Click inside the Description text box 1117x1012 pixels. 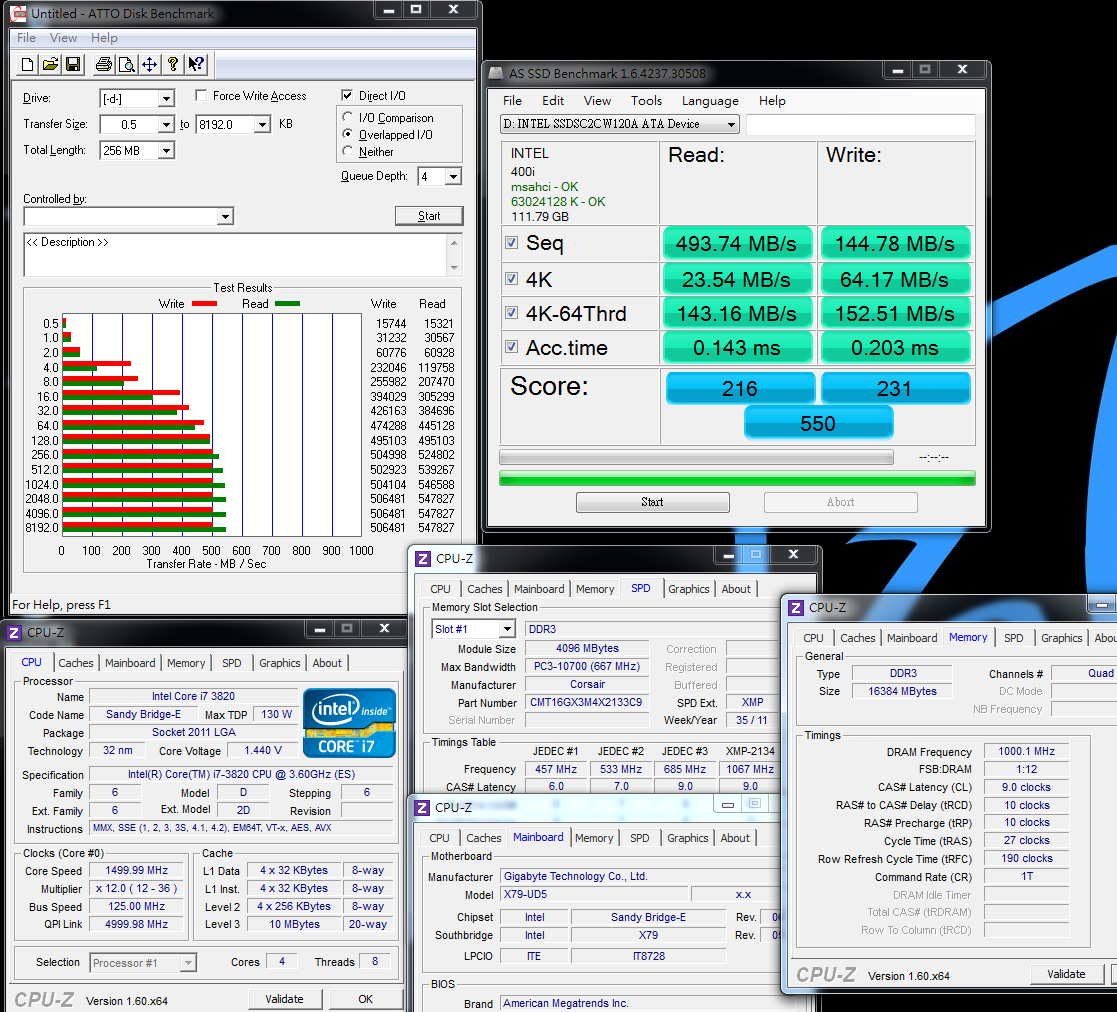click(235, 255)
